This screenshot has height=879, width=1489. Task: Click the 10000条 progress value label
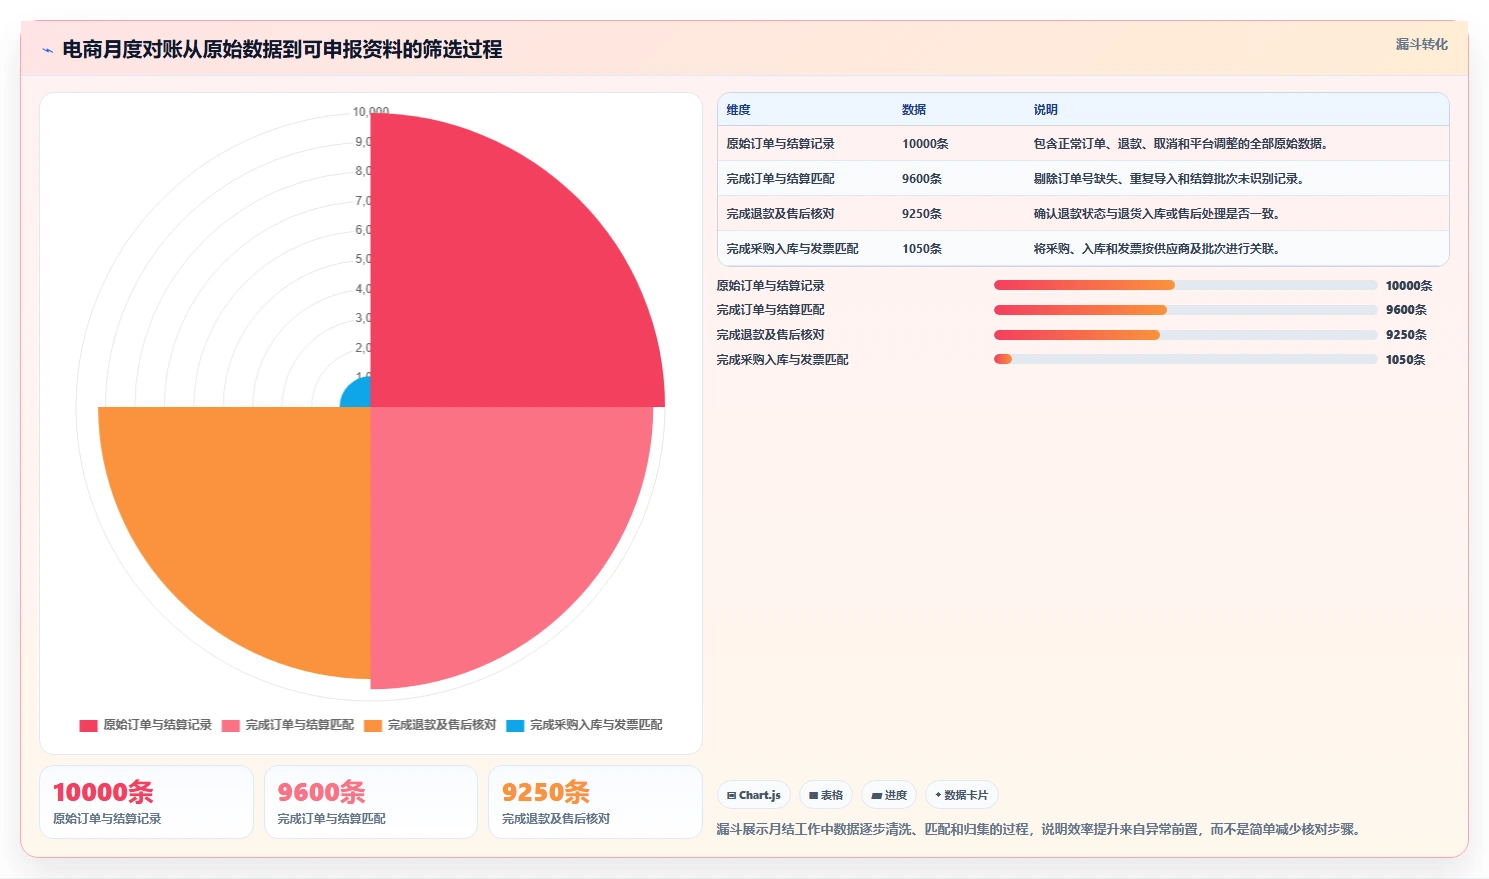[1409, 286]
